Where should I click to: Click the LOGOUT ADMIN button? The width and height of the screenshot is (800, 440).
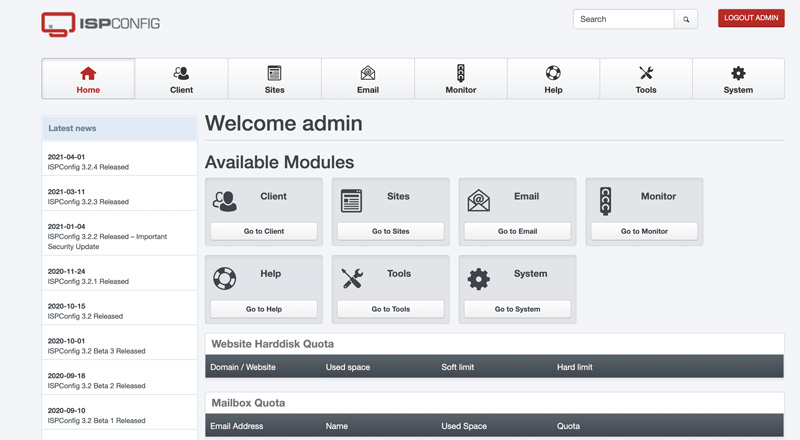(751, 18)
